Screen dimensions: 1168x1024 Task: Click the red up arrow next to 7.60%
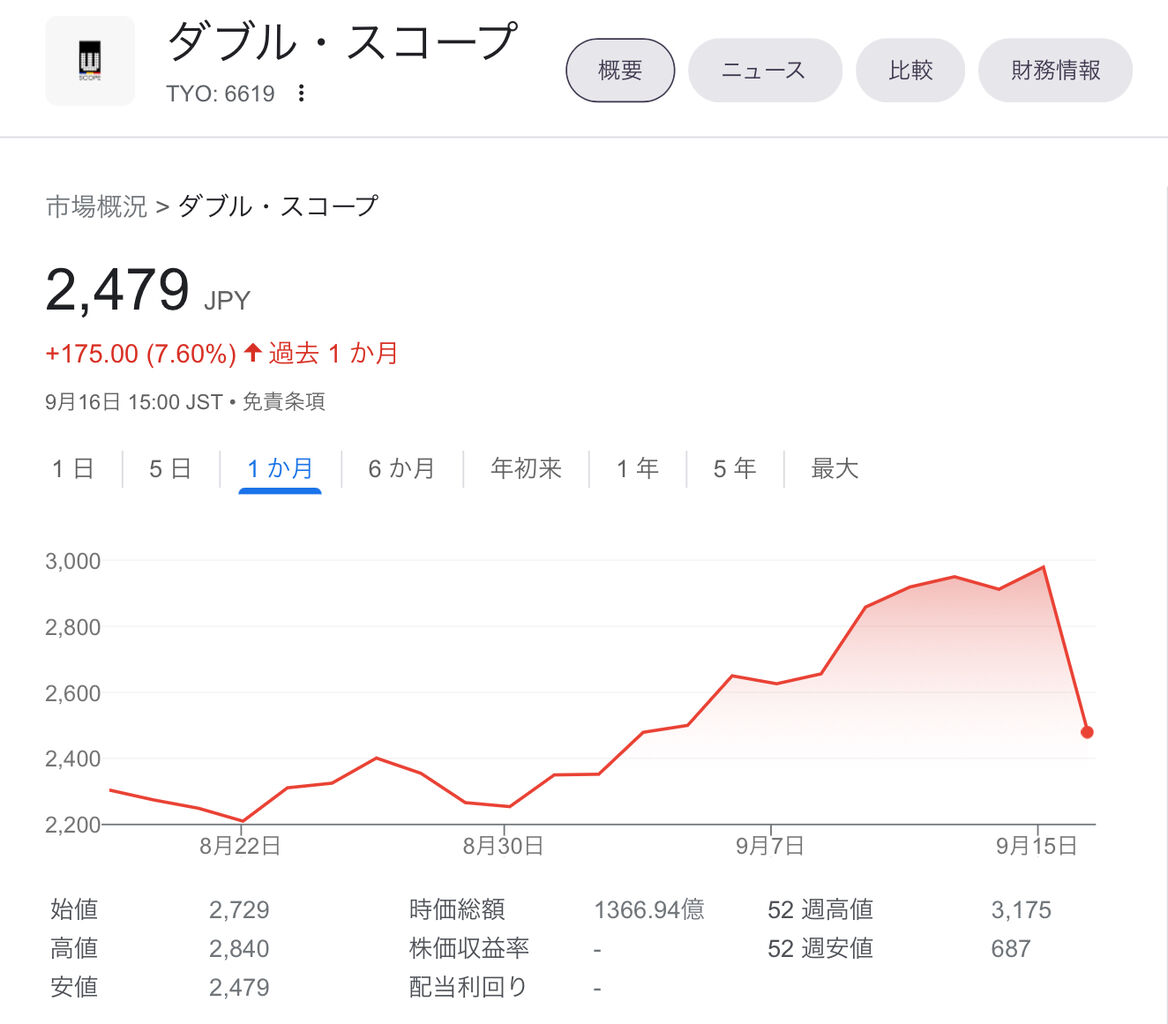(x=253, y=352)
